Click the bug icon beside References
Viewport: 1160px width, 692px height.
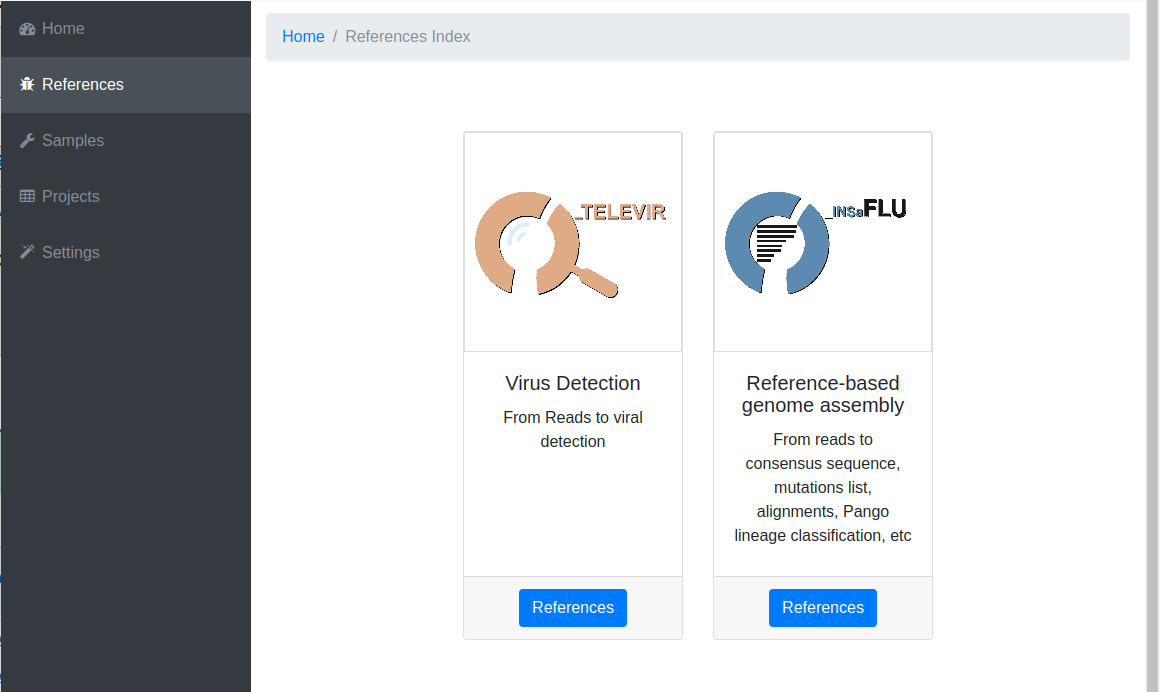(27, 84)
